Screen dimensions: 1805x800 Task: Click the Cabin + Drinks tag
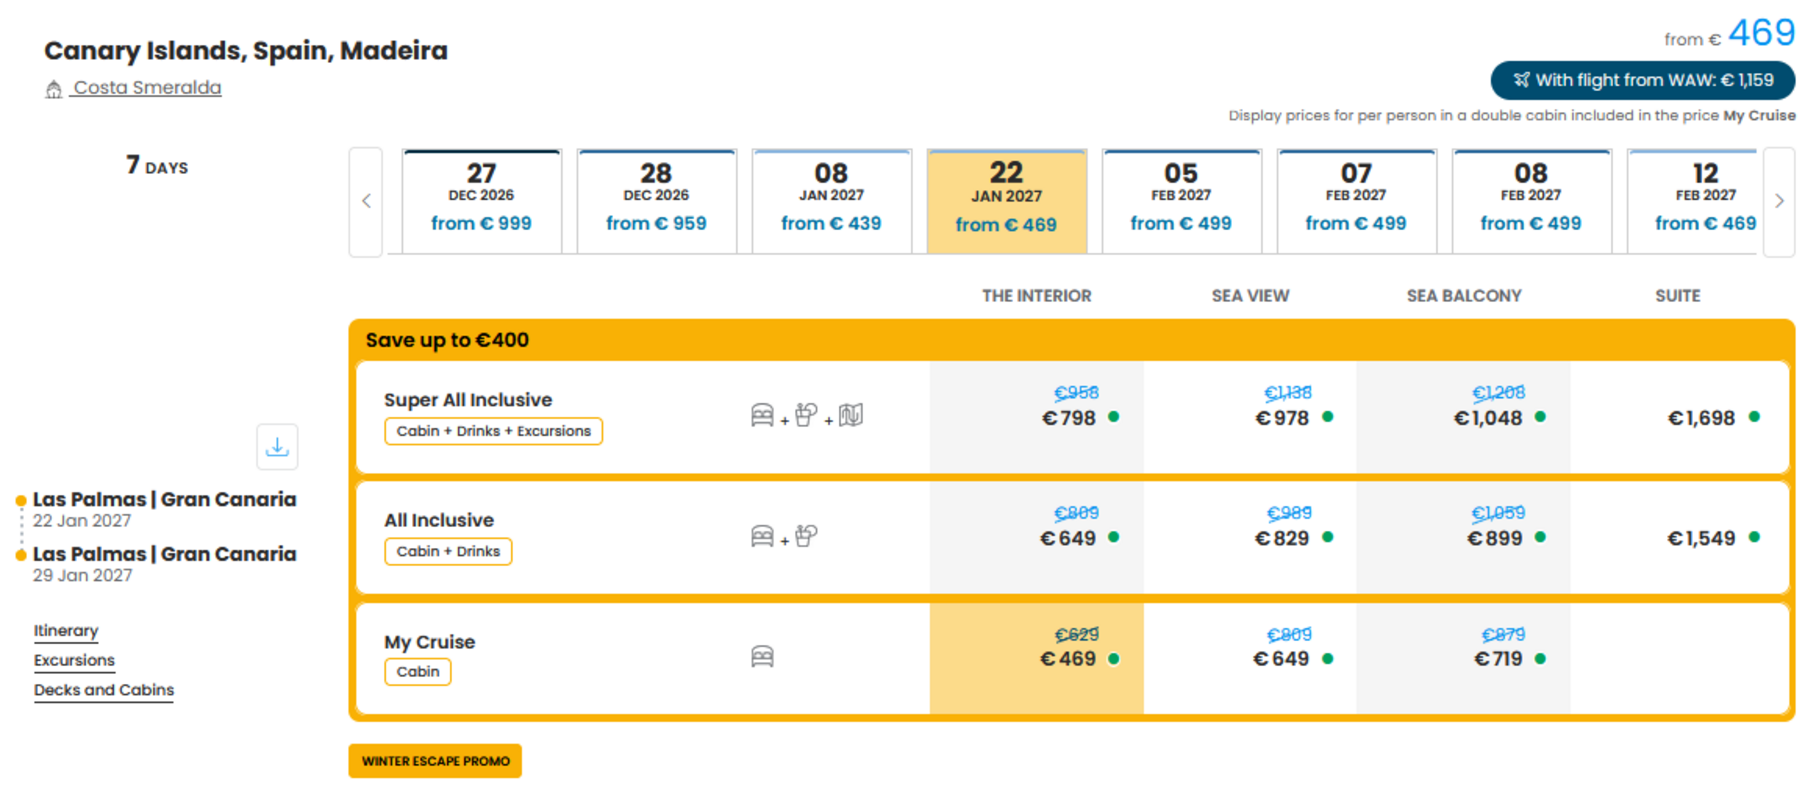(448, 552)
